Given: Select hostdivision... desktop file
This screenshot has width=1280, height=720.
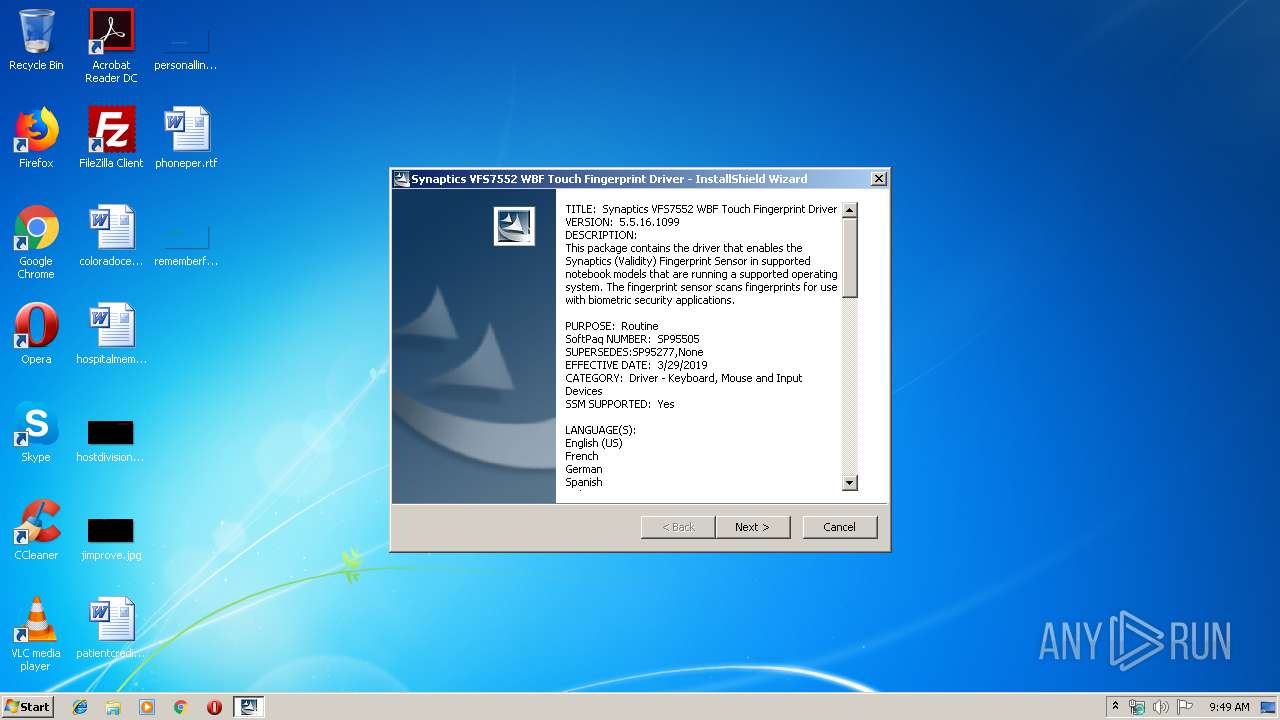Looking at the screenshot, I should point(111,440).
